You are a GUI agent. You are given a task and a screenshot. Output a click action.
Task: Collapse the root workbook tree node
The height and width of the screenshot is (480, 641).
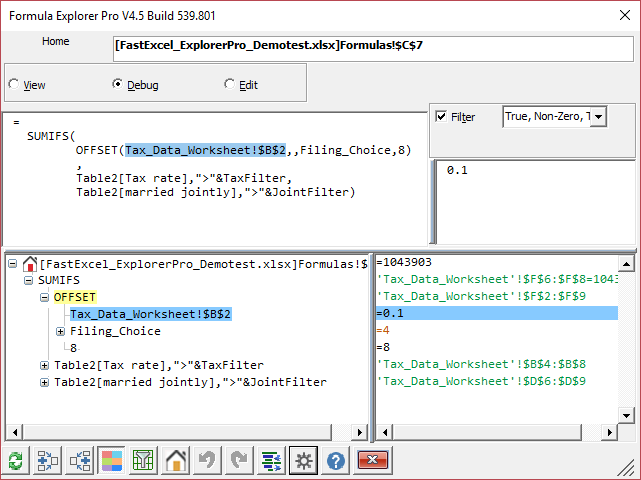coord(13,264)
